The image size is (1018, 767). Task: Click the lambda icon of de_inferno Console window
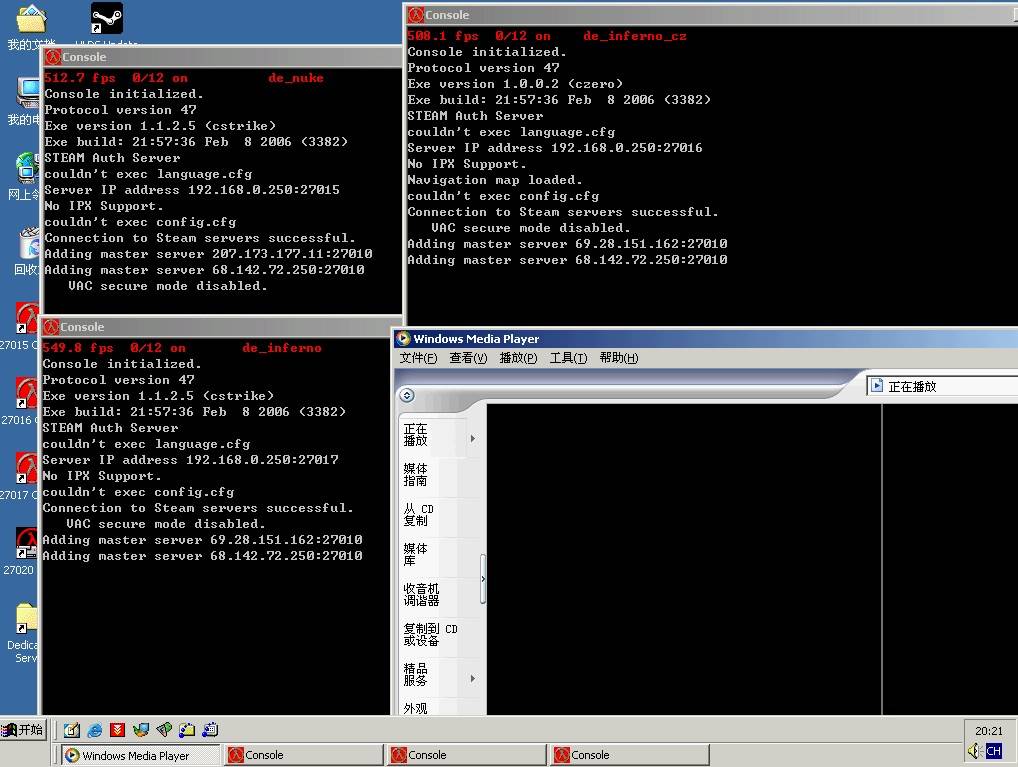[x=51, y=327]
